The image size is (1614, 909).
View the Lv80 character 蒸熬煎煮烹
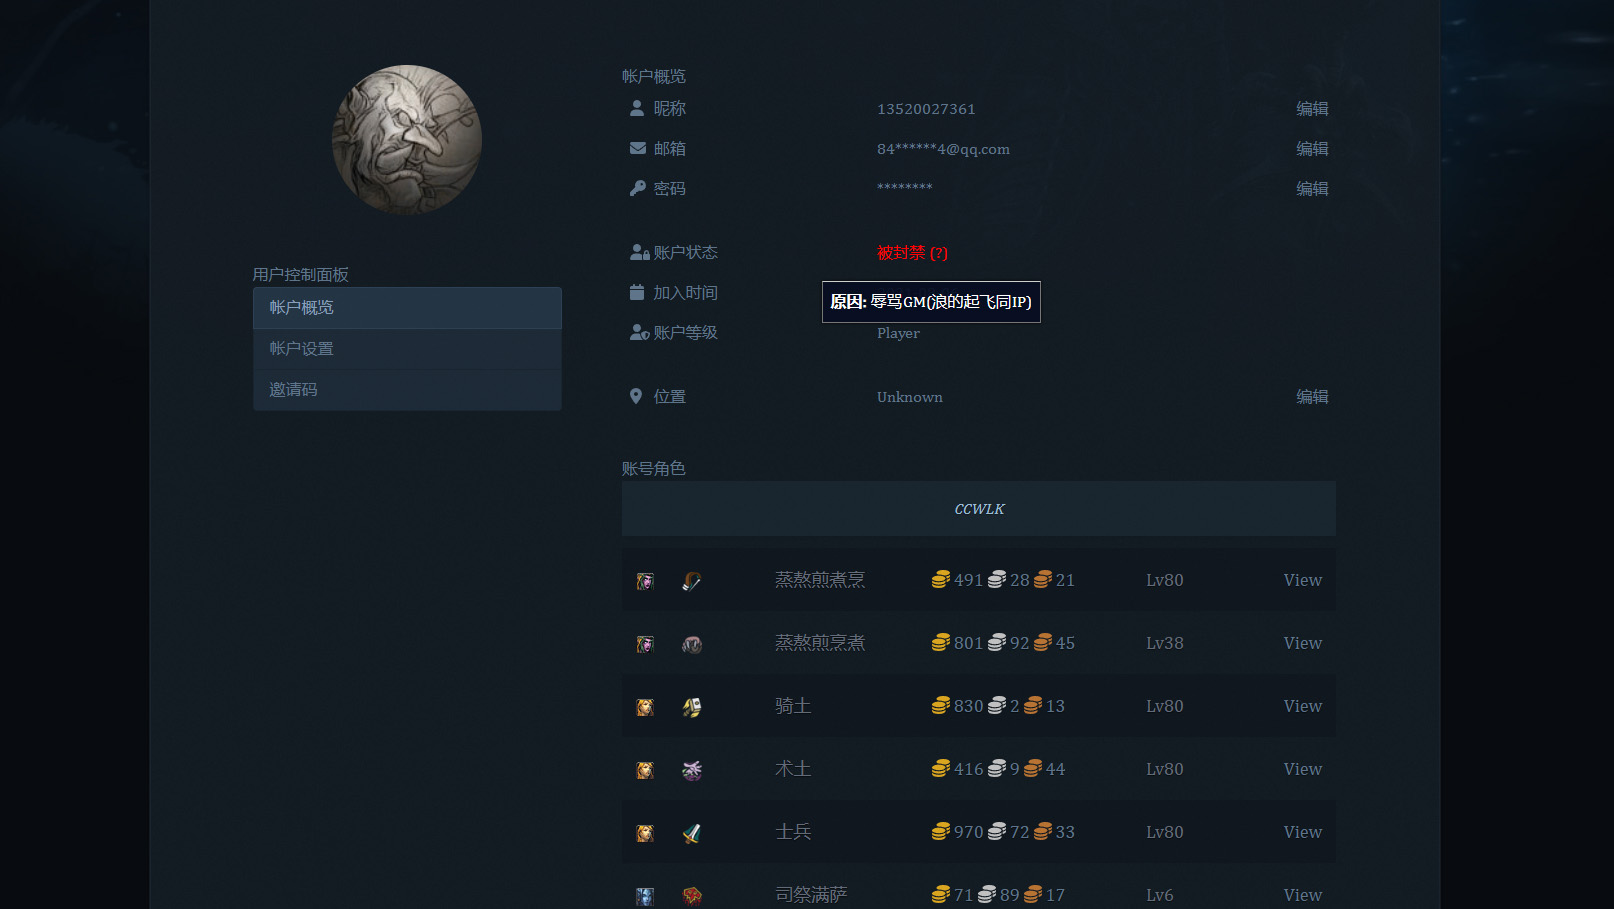click(1302, 580)
